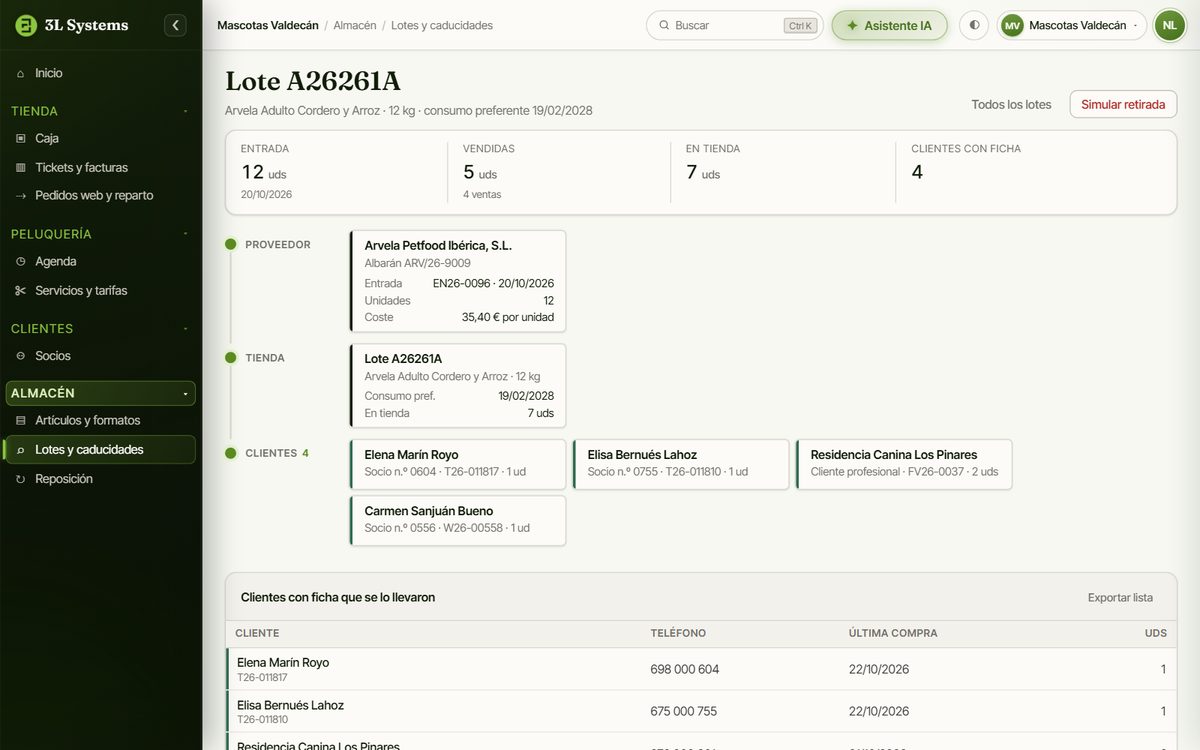The image size is (1200, 750).
Task: Click Exportar lista
Action: click(x=1120, y=597)
